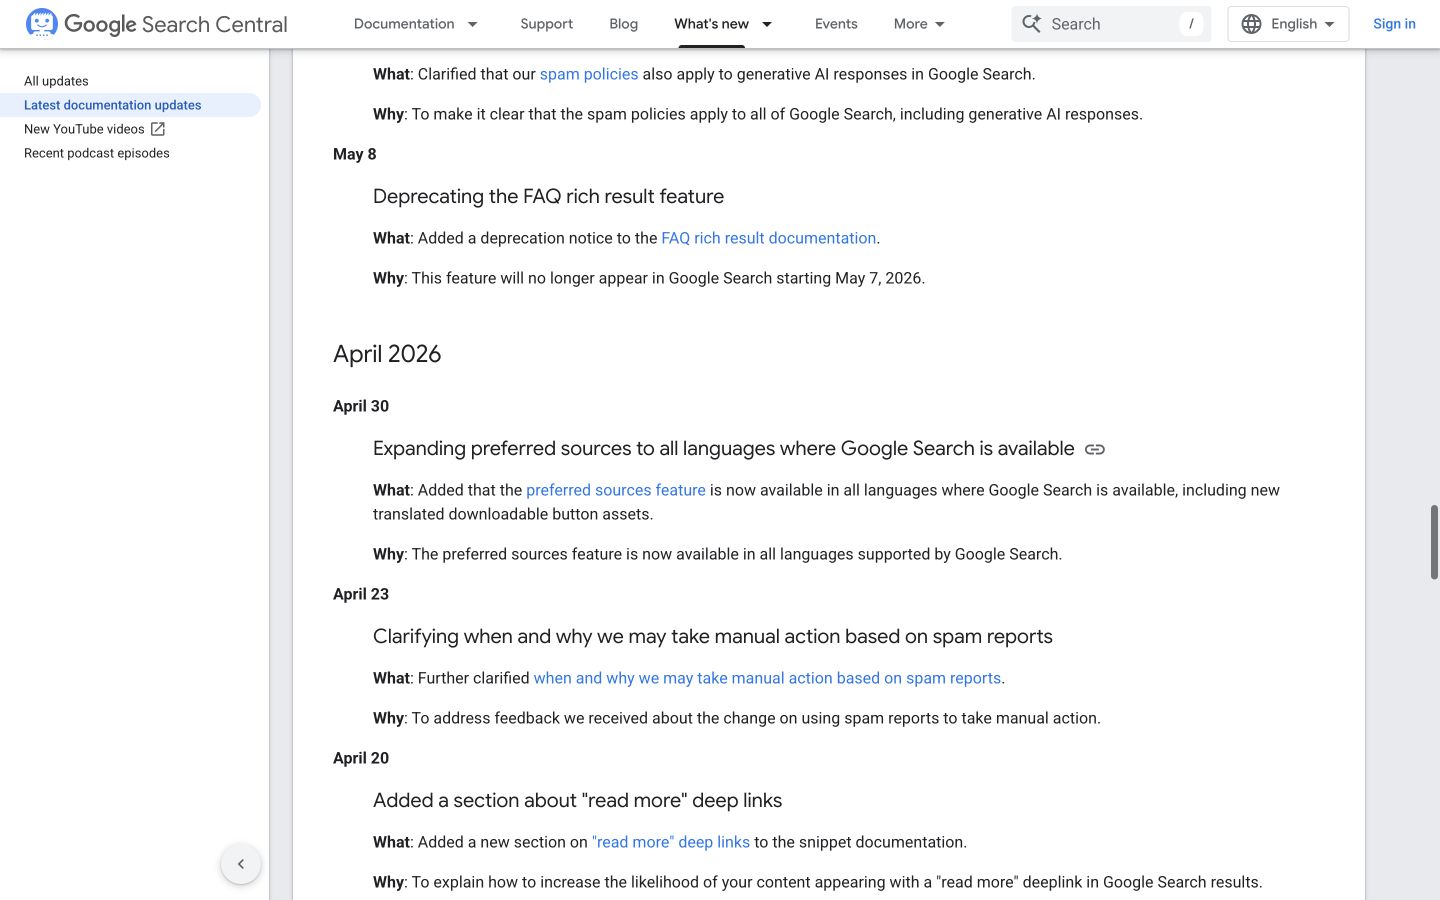The image size is (1440, 900).
Task: Open manual action based on spam reports link
Action: point(767,678)
